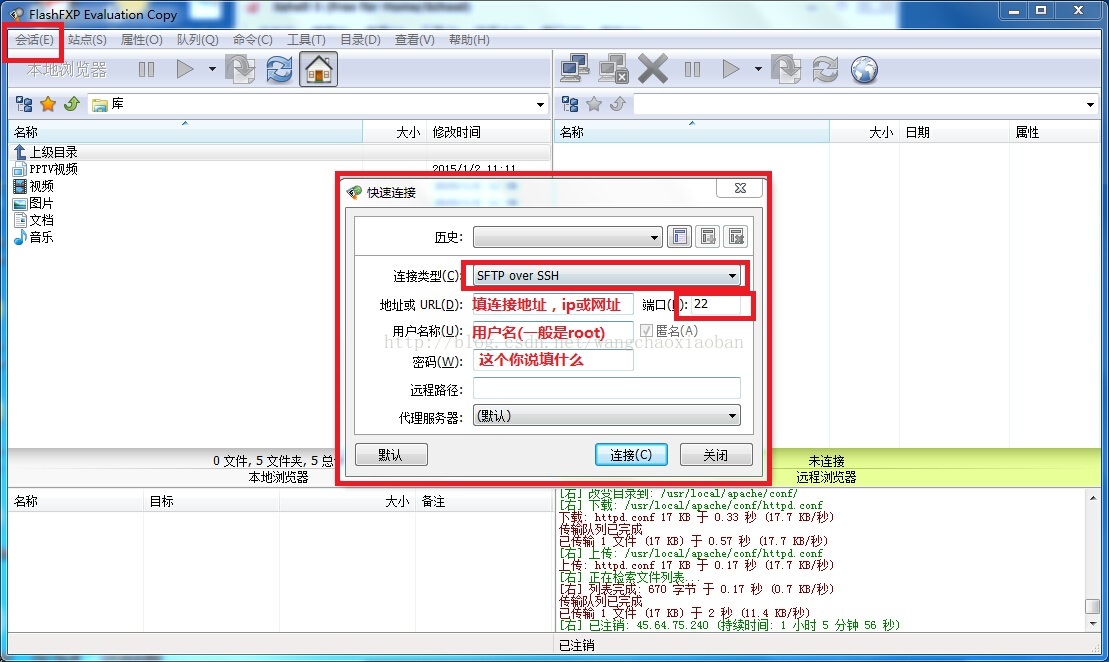Viewport: 1109px width, 662px height.
Task: Expand 连接类型 SFTP over SSH dropdown
Action: pyautogui.click(x=607, y=275)
